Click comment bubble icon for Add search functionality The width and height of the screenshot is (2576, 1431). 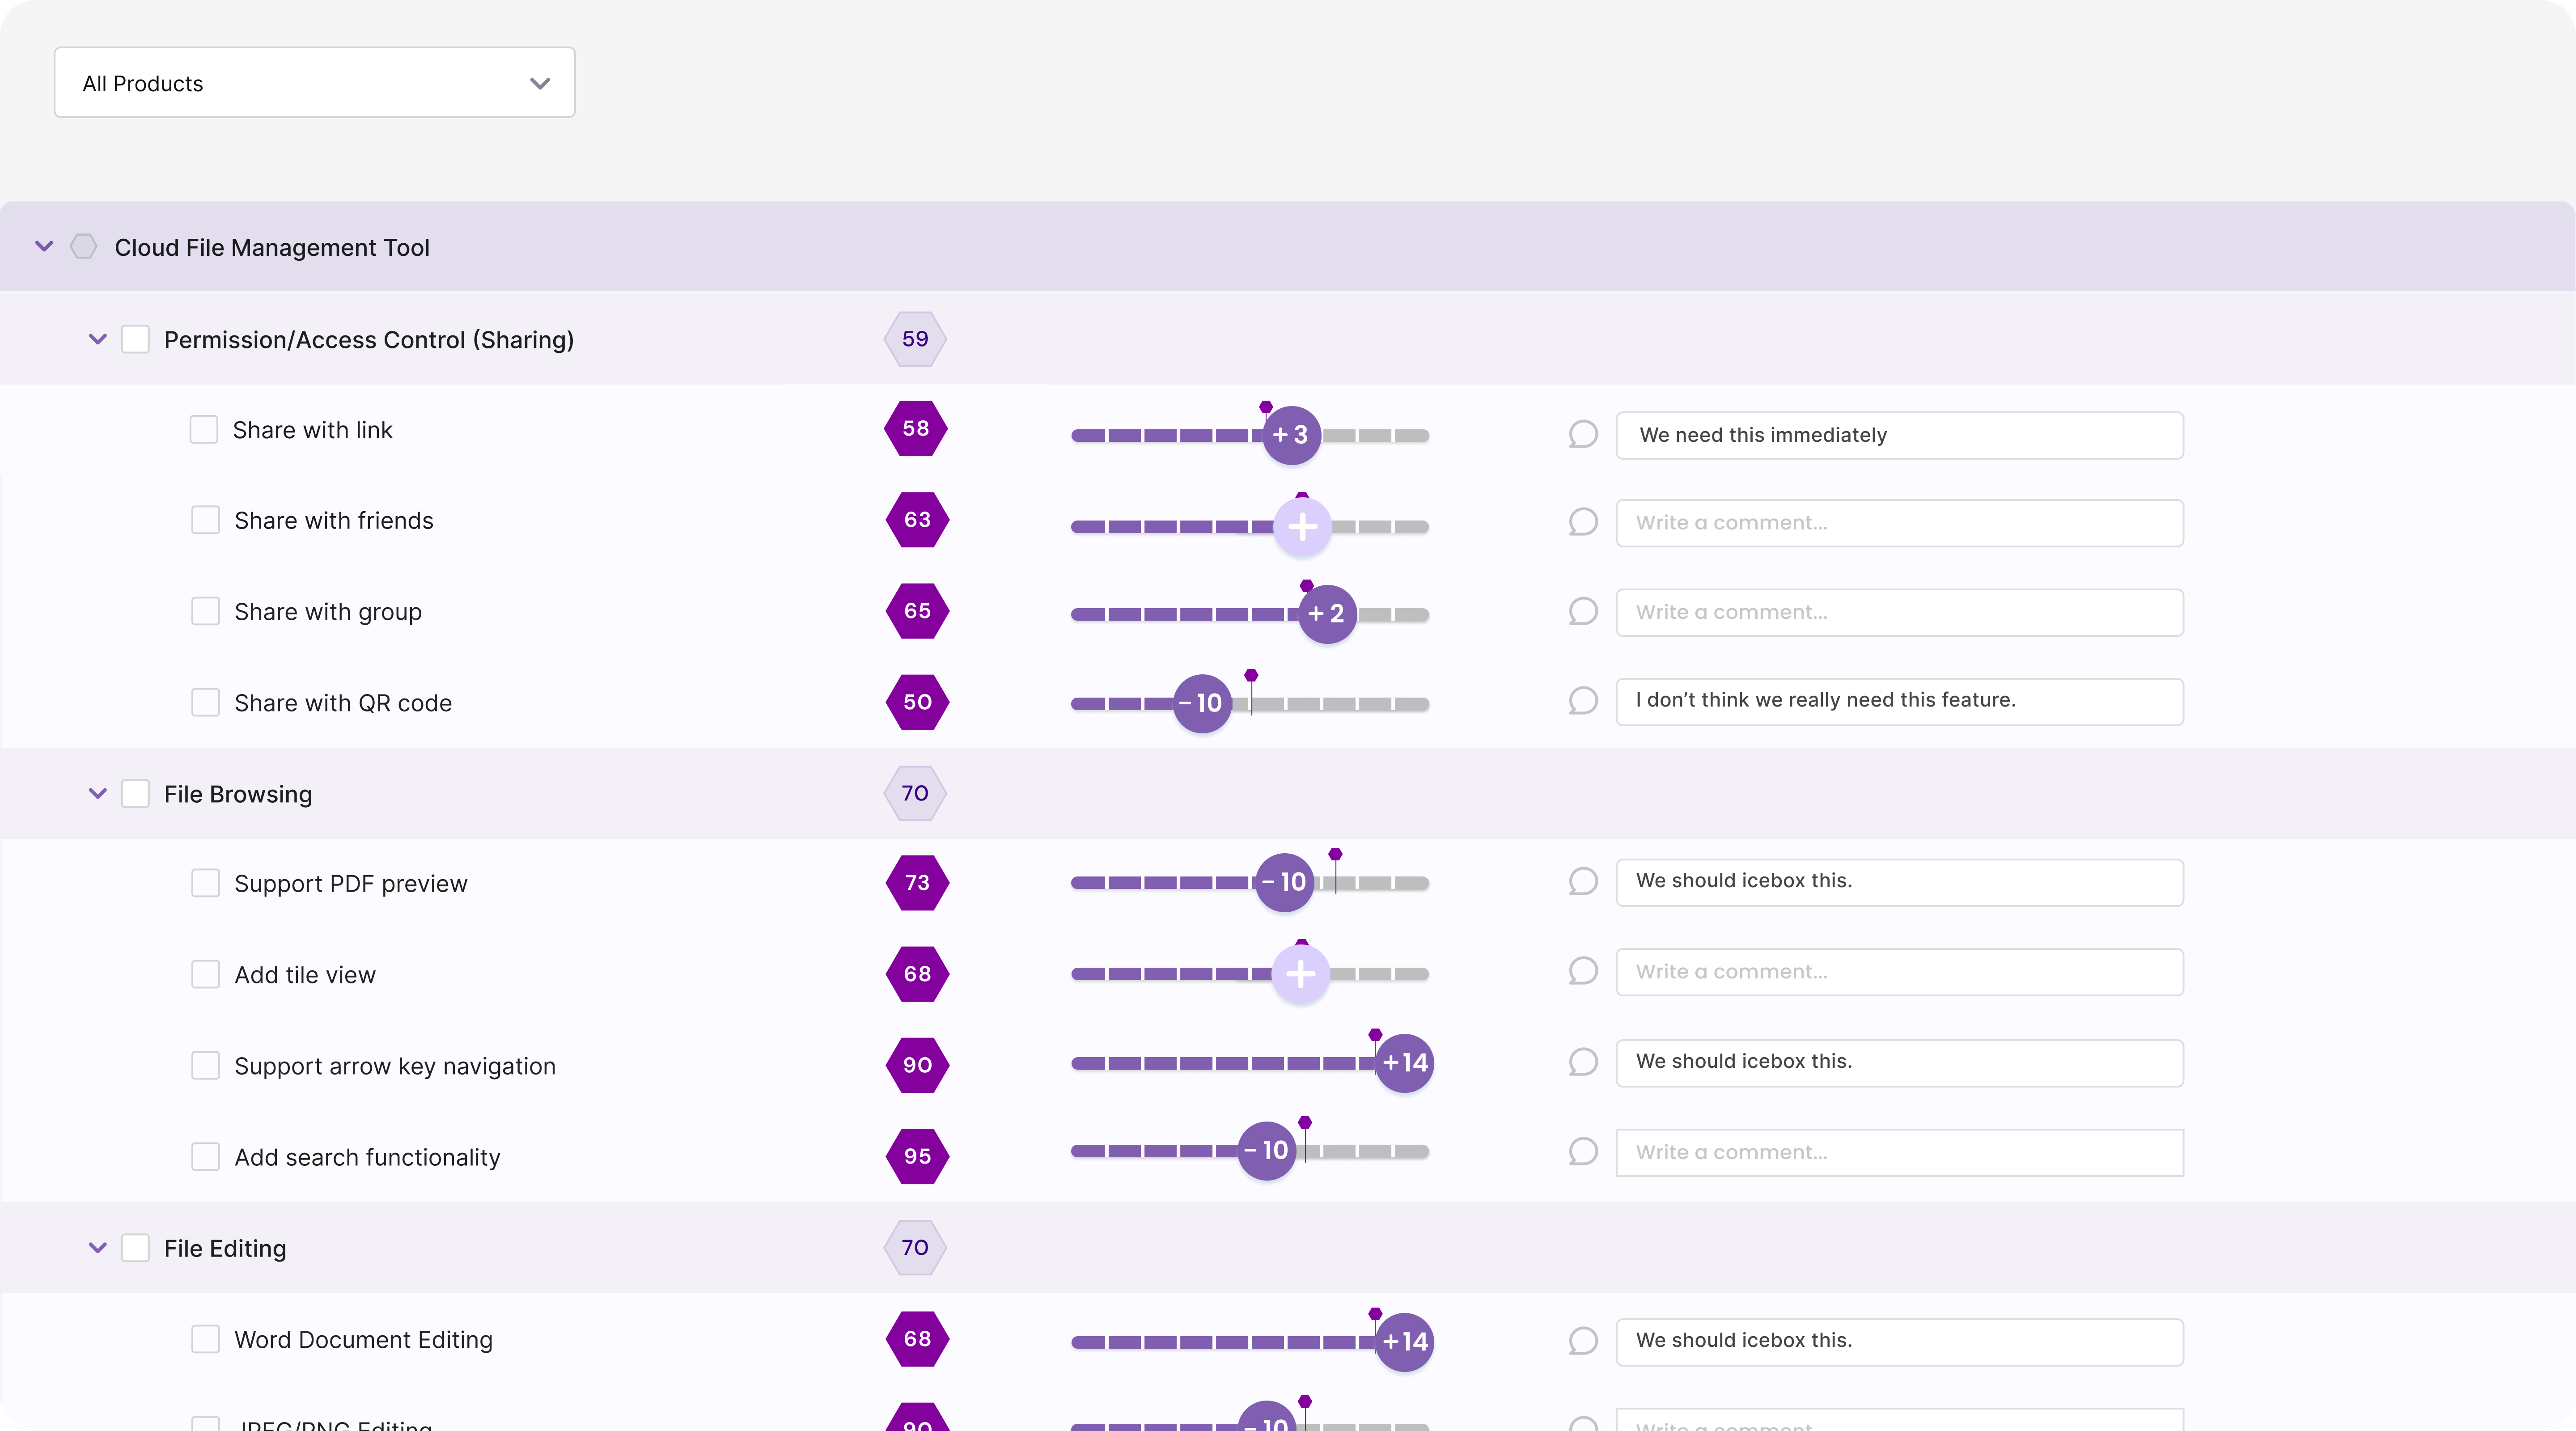[x=1583, y=1152]
